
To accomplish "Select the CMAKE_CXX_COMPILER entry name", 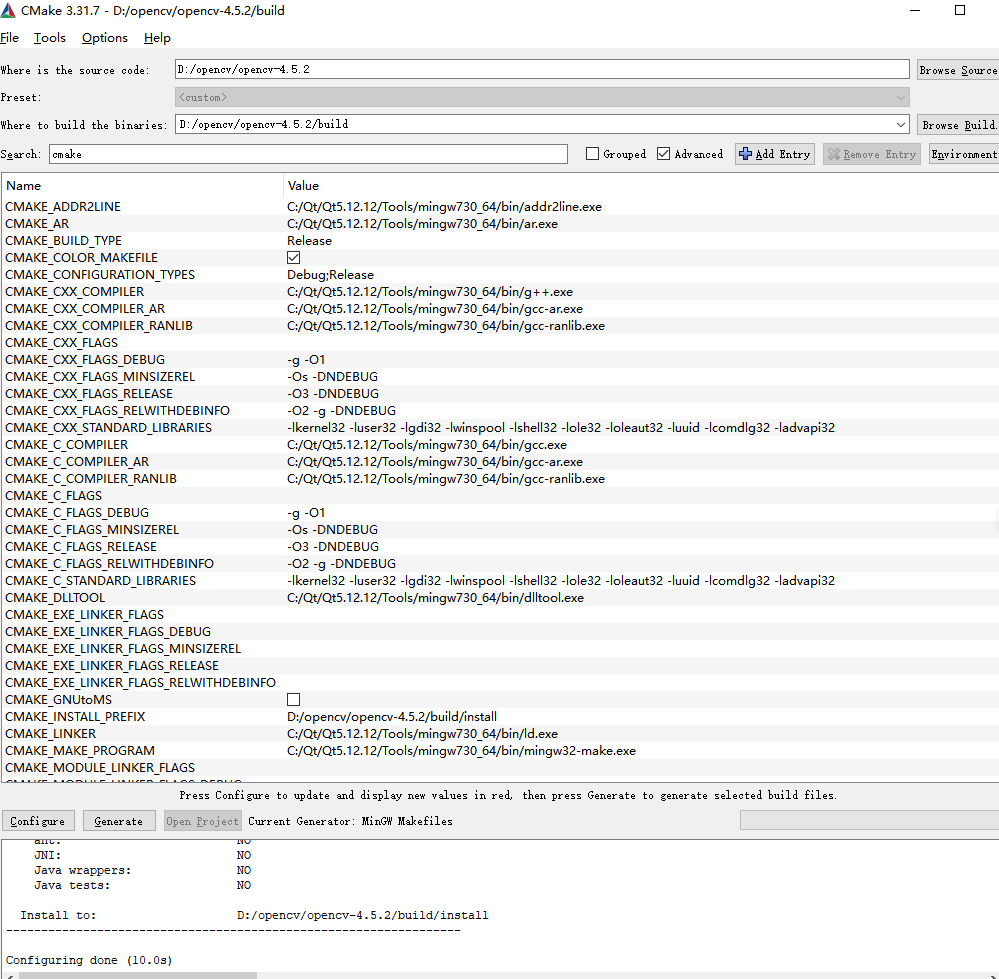I will 75,292.
